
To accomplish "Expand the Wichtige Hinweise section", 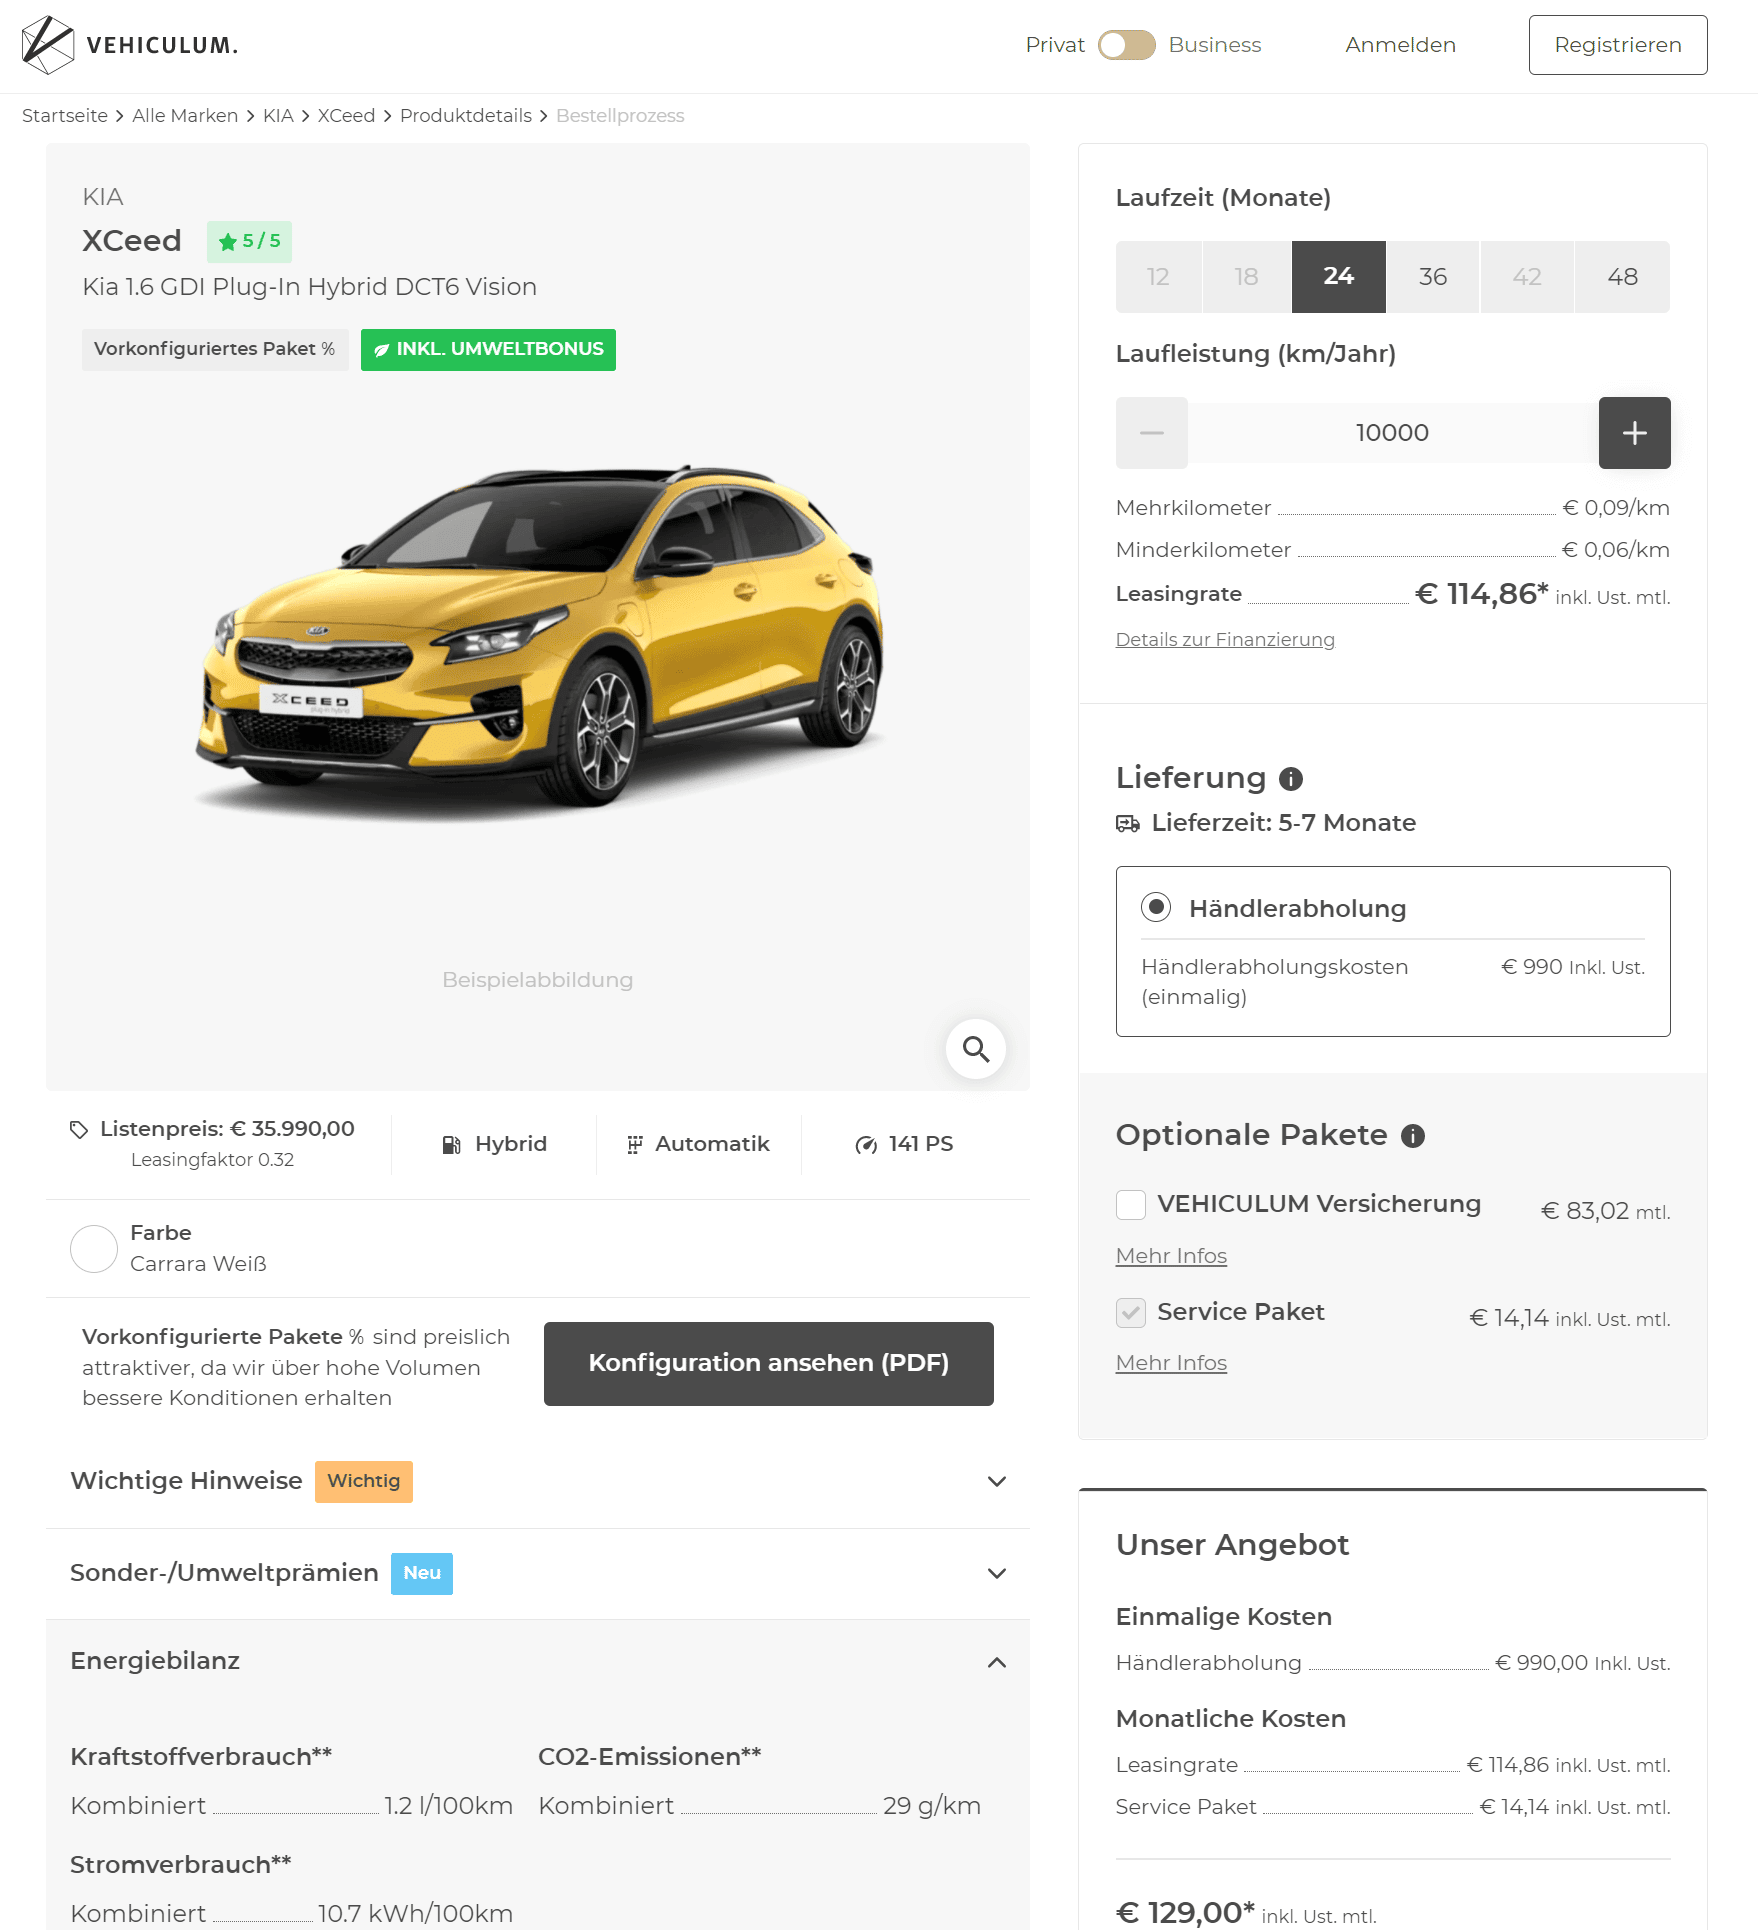I will click(538, 1481).
